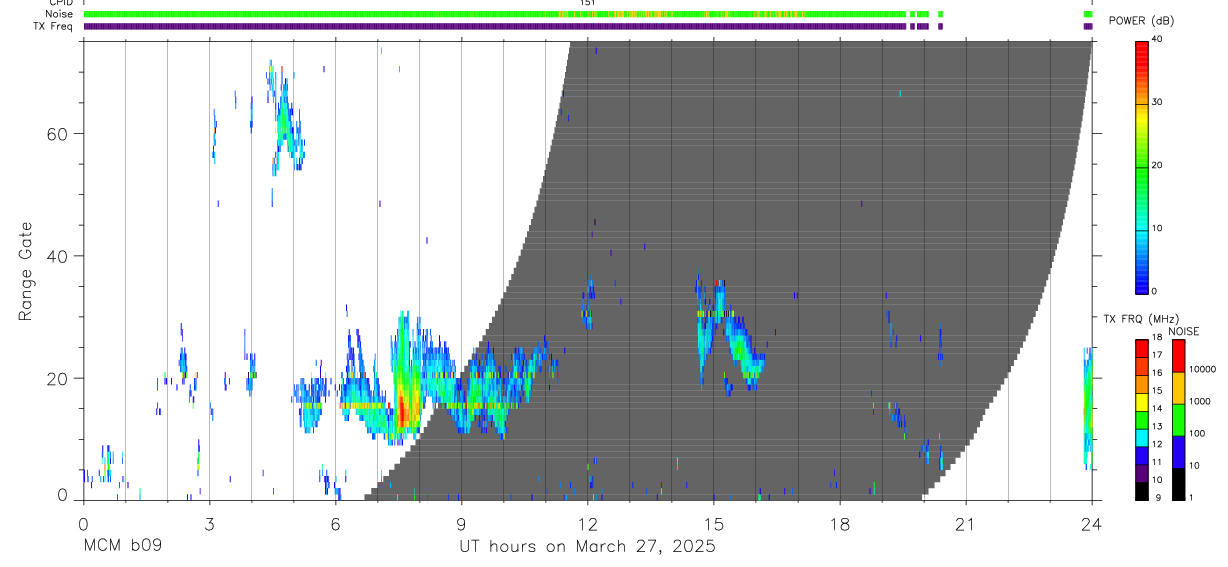Image resolution: width=1228 pixels, height=567 pixels.
Task: Click the 'UT hours on March 27, 2025' label
Action: [x=587, y=547]
